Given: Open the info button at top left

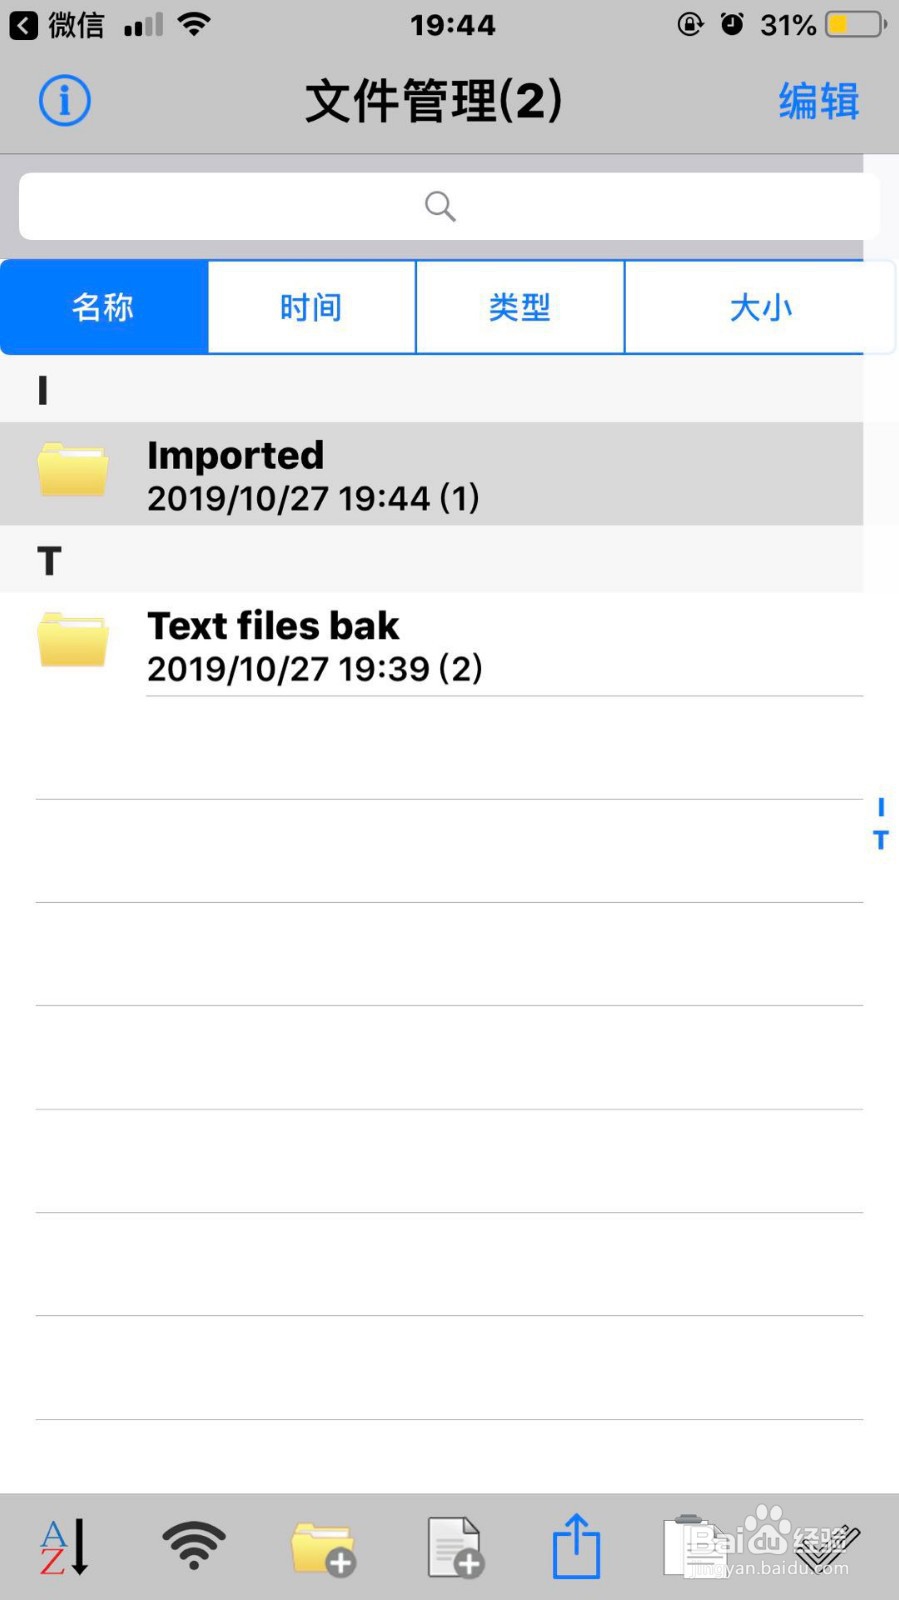Looking at the screenshot, I should point(65,101).
